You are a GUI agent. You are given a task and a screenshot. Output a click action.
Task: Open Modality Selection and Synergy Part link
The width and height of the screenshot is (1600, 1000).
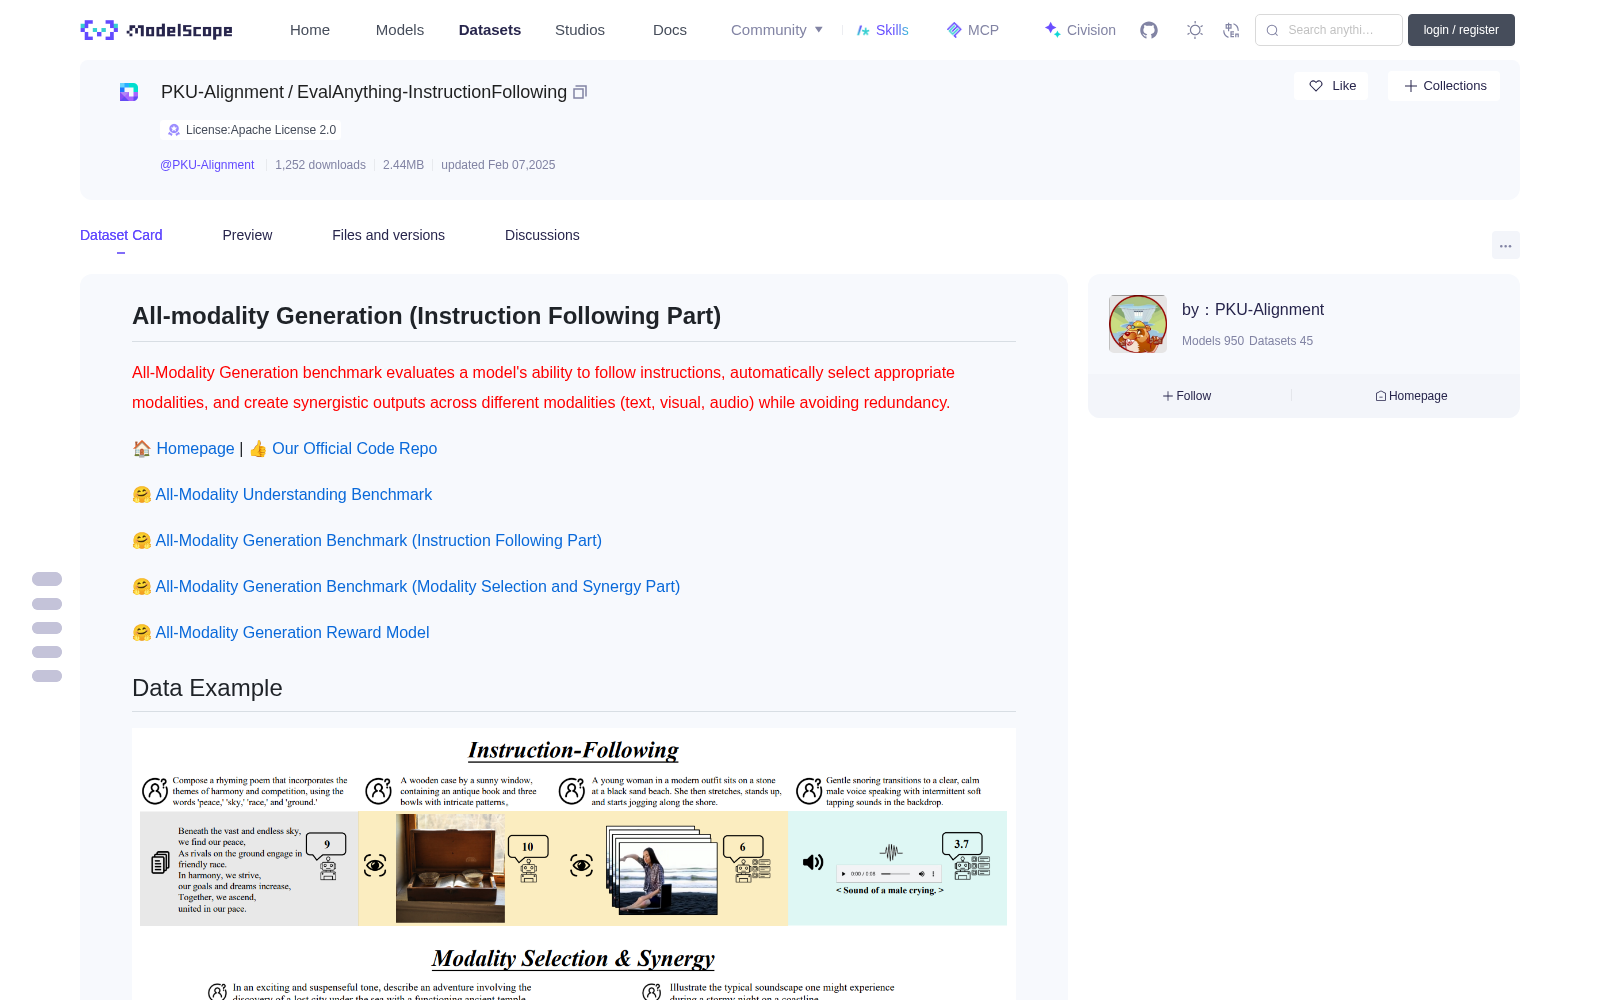click(x=417, y=587)
